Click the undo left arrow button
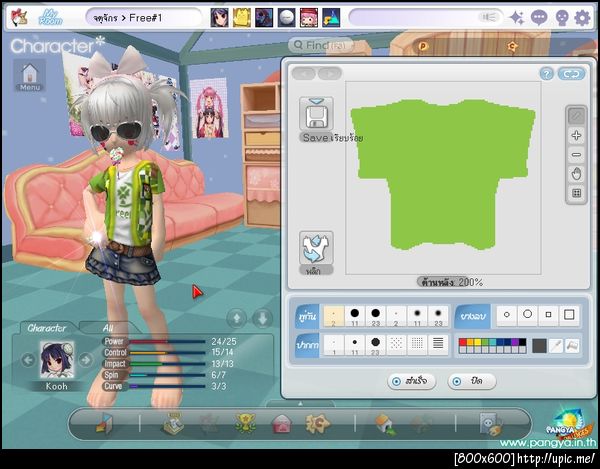 tap(304, 73)
